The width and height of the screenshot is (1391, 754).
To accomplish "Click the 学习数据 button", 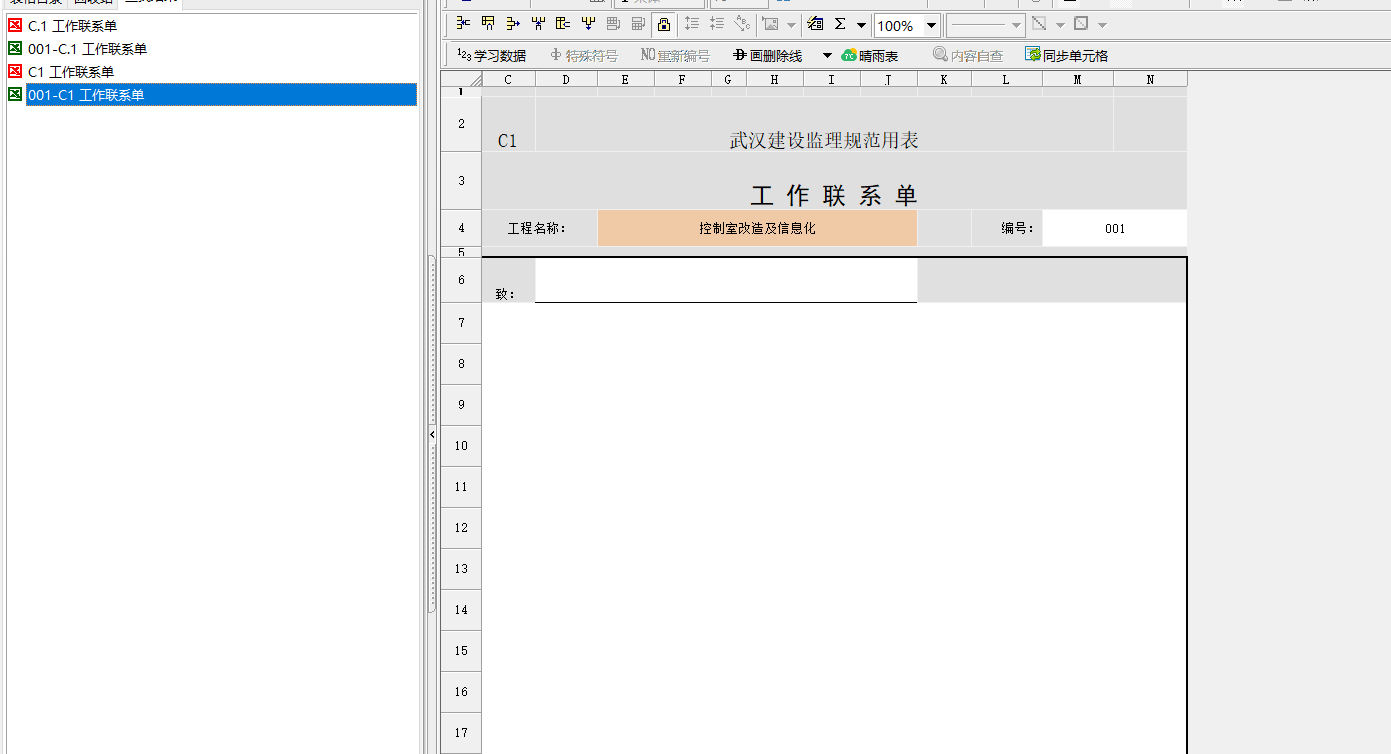I will point(491,56).
